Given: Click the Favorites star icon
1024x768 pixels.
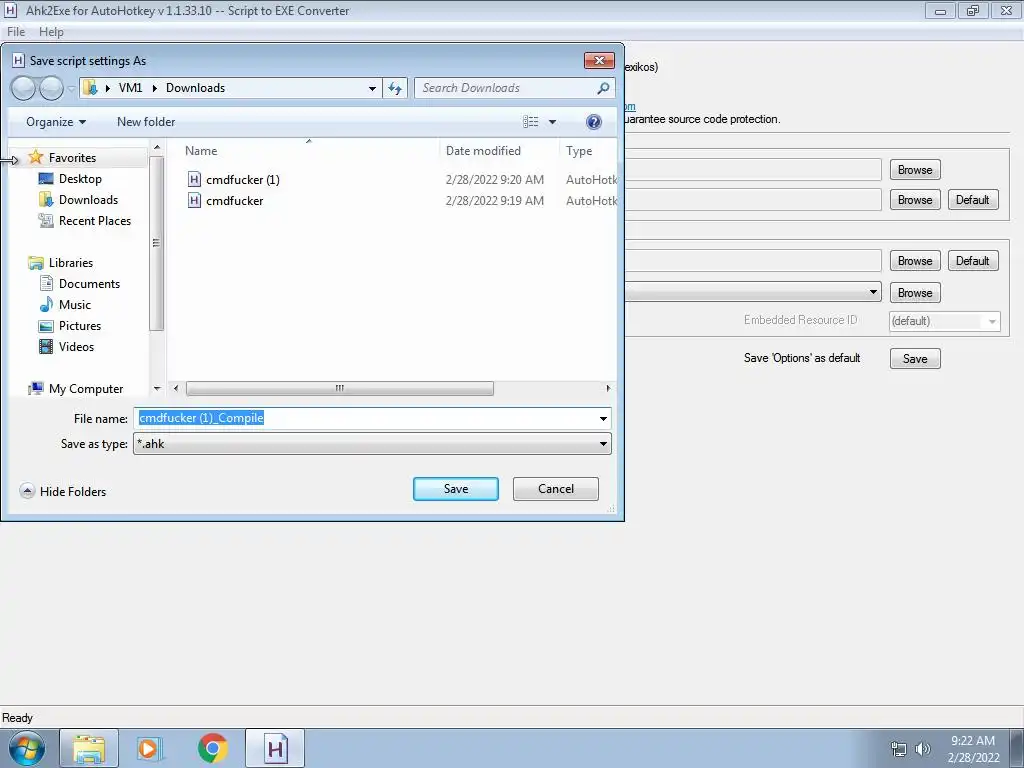Looking at the screenshot, I should pos(36,157).
